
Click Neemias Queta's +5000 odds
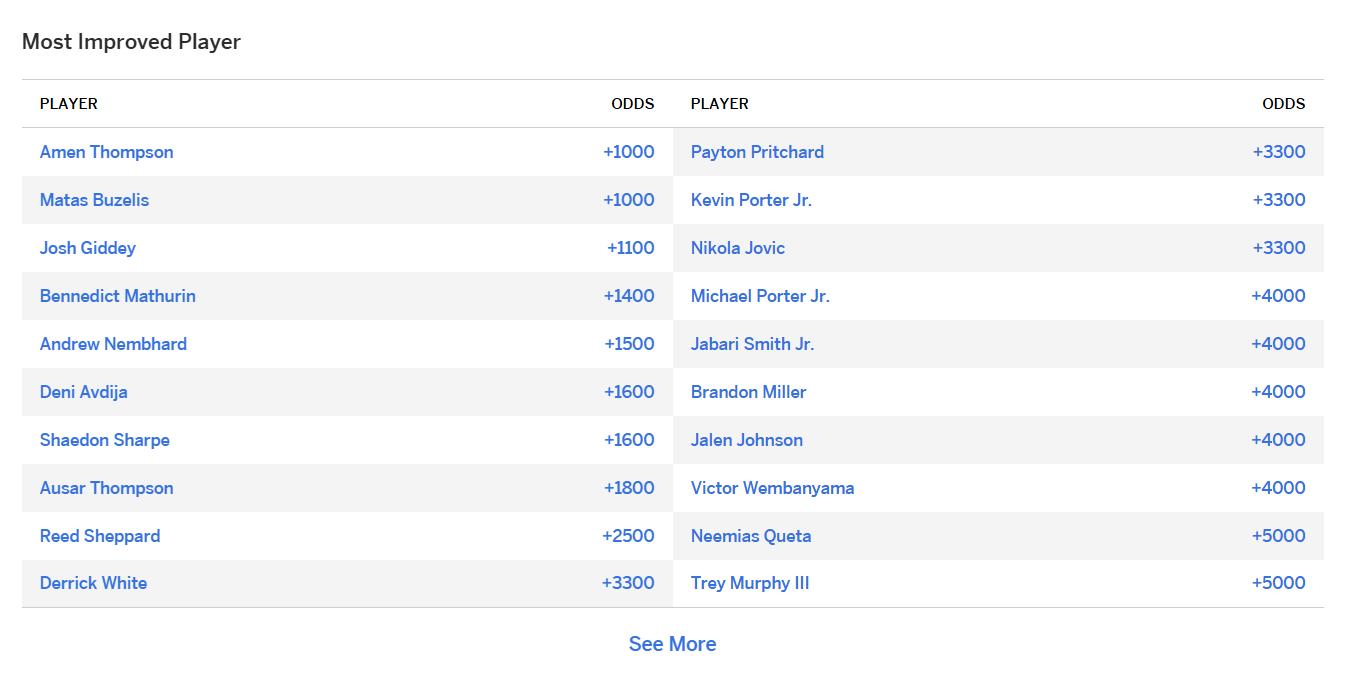point(1277,536)
